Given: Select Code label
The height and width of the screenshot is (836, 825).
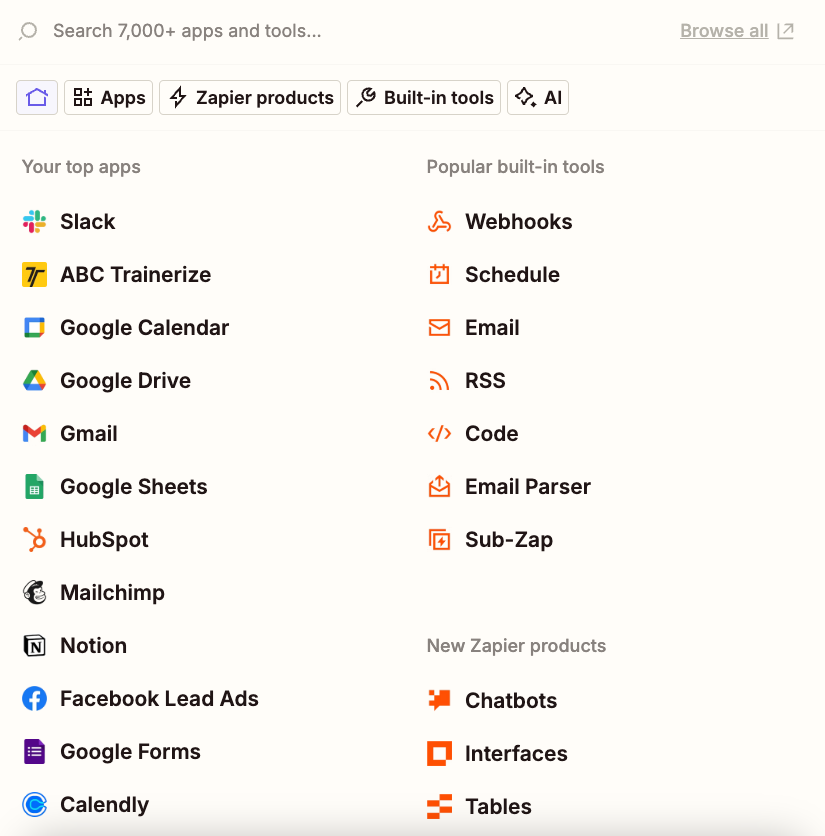Looking at the screenshot, I should [x=491, y=433].
